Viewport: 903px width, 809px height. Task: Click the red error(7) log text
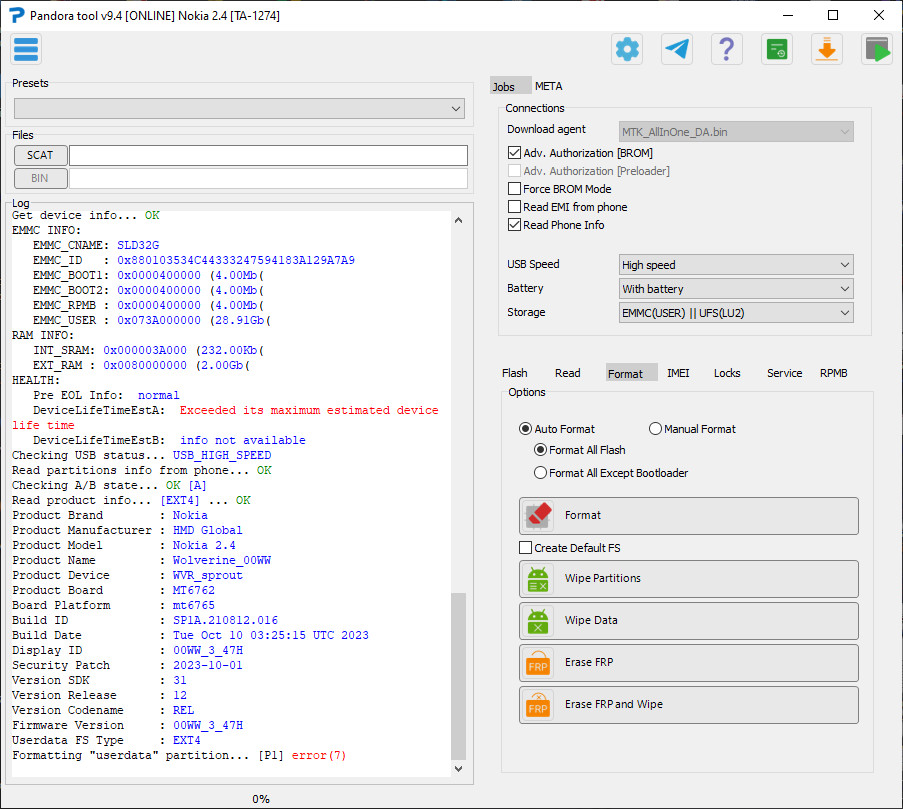318,755
